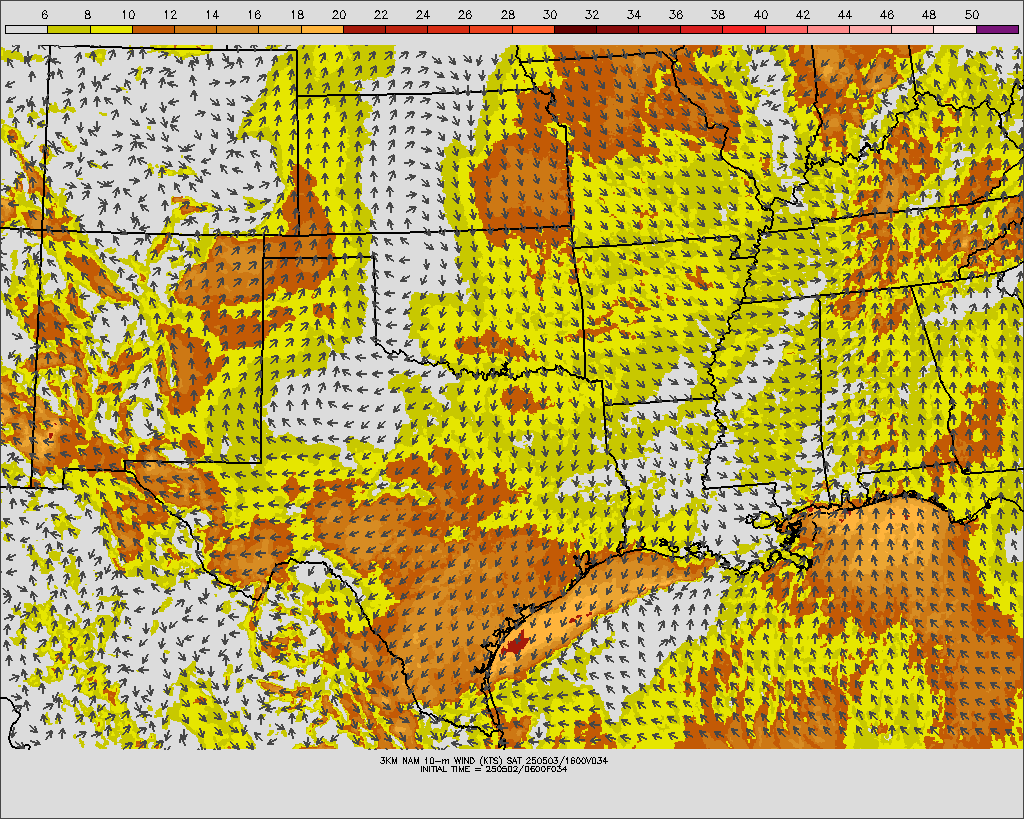1024x819 pixels.
Task: Click the gray legend swatch below 6 knots
Action: tap(26, 29)
